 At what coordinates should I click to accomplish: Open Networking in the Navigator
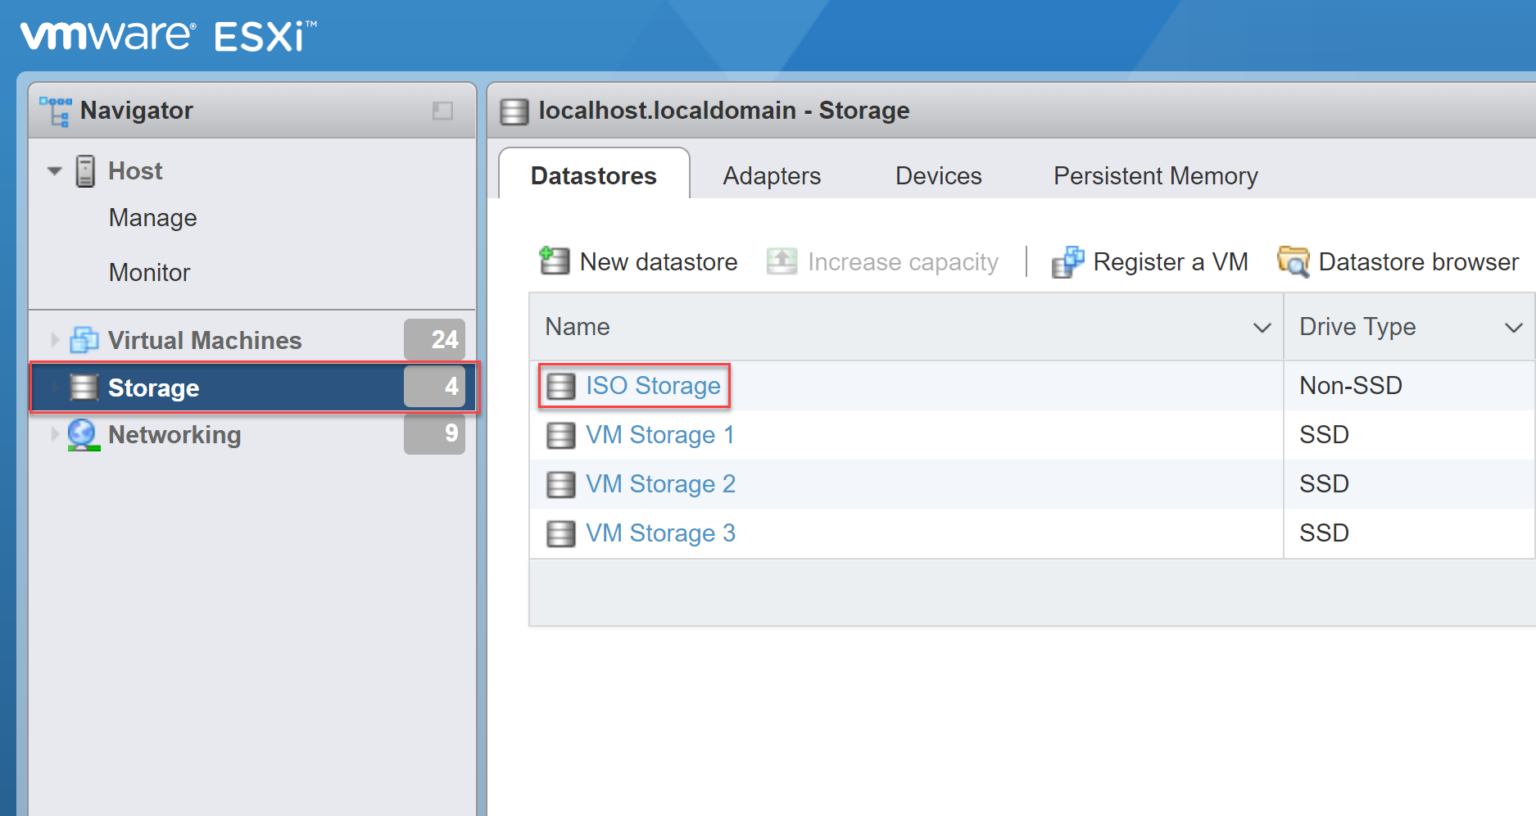[x=175, y=435]
